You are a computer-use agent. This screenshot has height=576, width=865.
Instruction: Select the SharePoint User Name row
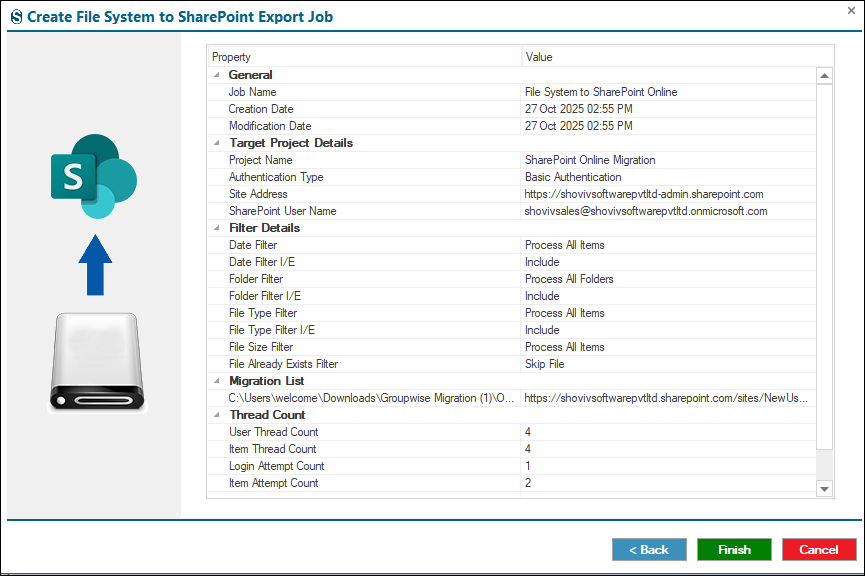[x=512, y=211]
